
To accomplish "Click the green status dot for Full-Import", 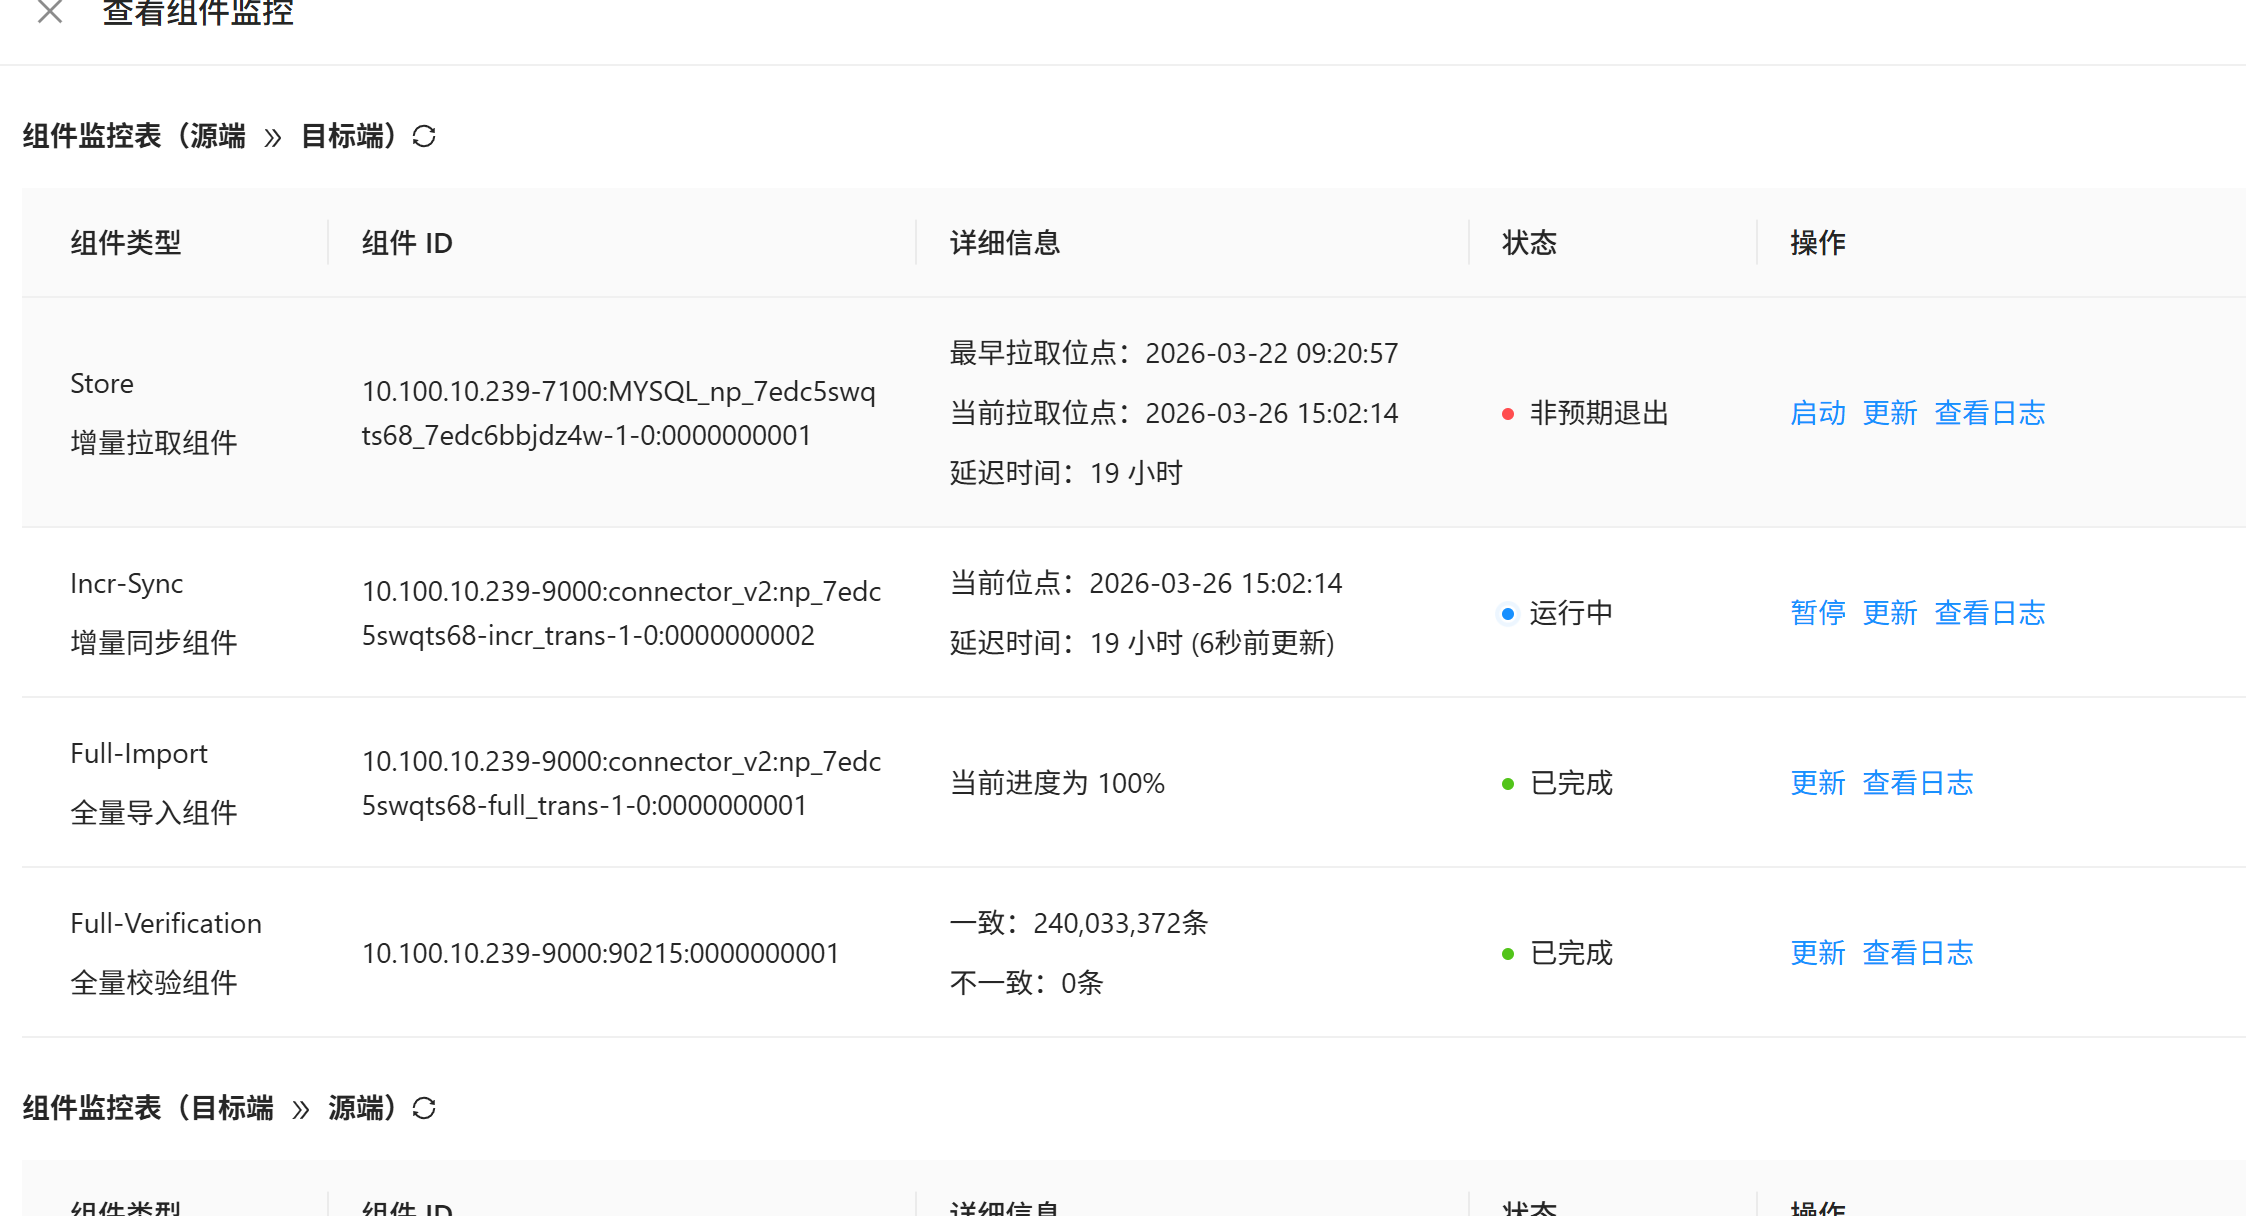I will click(x=1508, y=784).
